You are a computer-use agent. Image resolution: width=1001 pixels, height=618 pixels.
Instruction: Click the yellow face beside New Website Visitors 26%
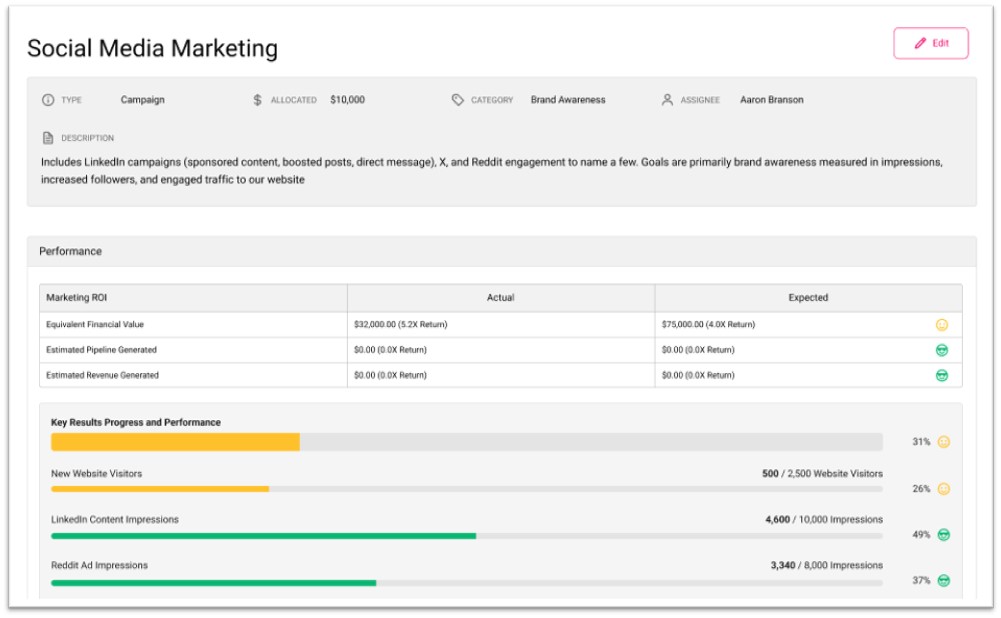point(943,489)
